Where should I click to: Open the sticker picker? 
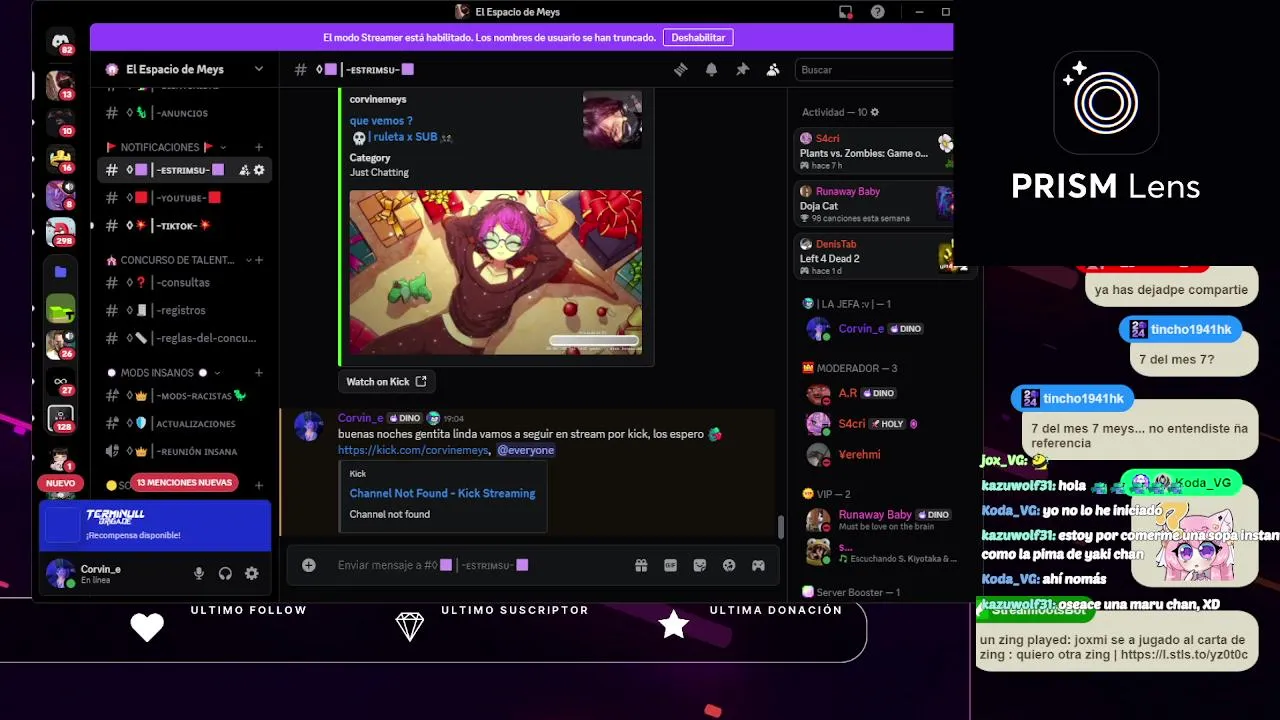(x=700, y=565)
